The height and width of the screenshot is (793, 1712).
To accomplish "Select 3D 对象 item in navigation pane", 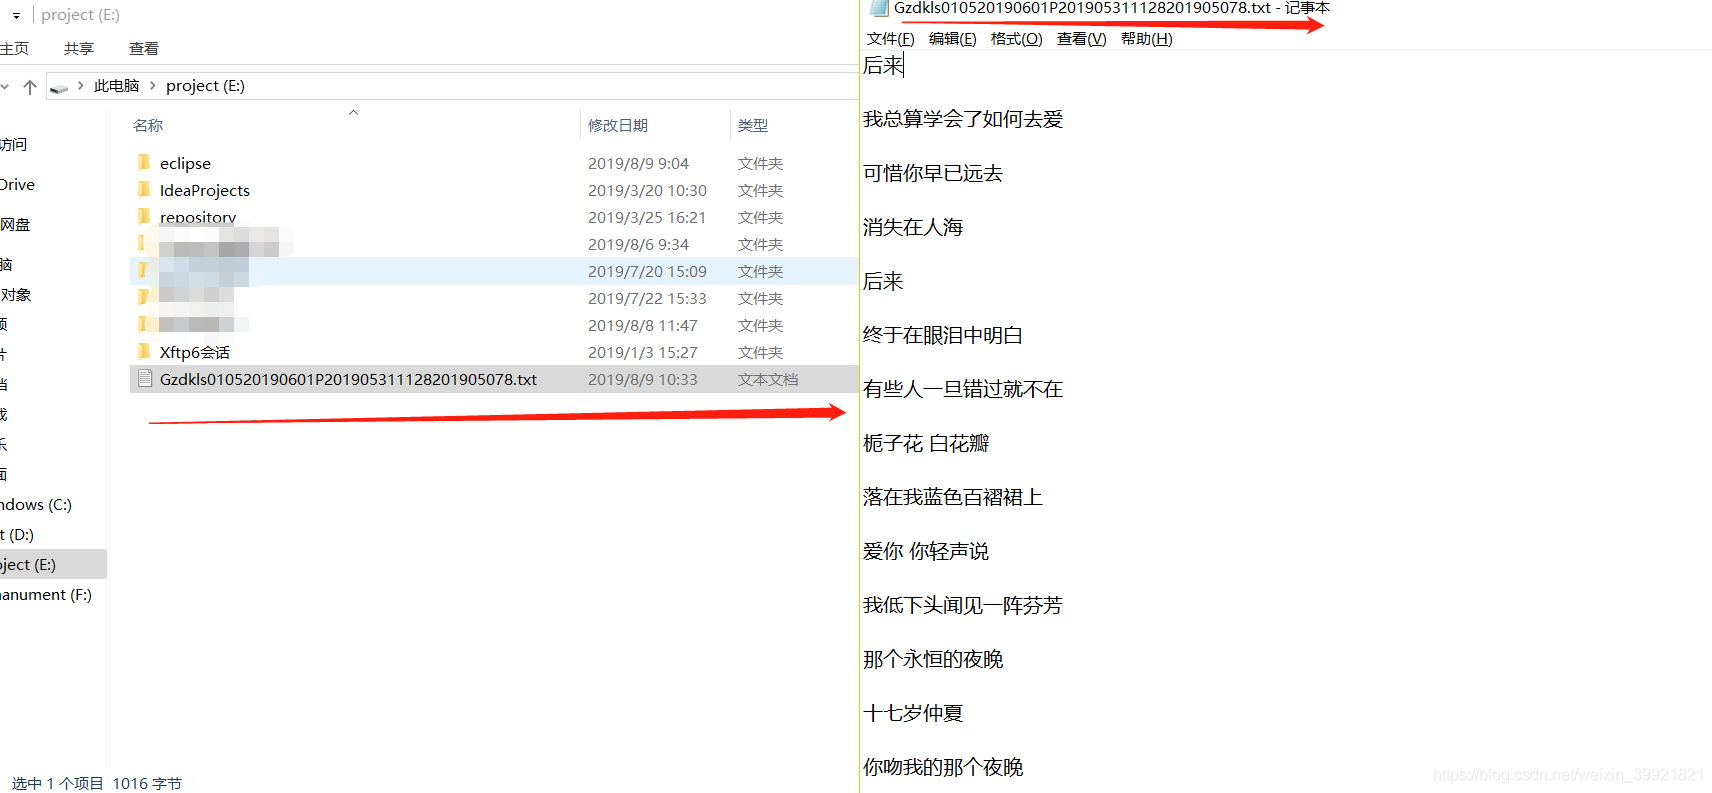I will click(16, 295).
